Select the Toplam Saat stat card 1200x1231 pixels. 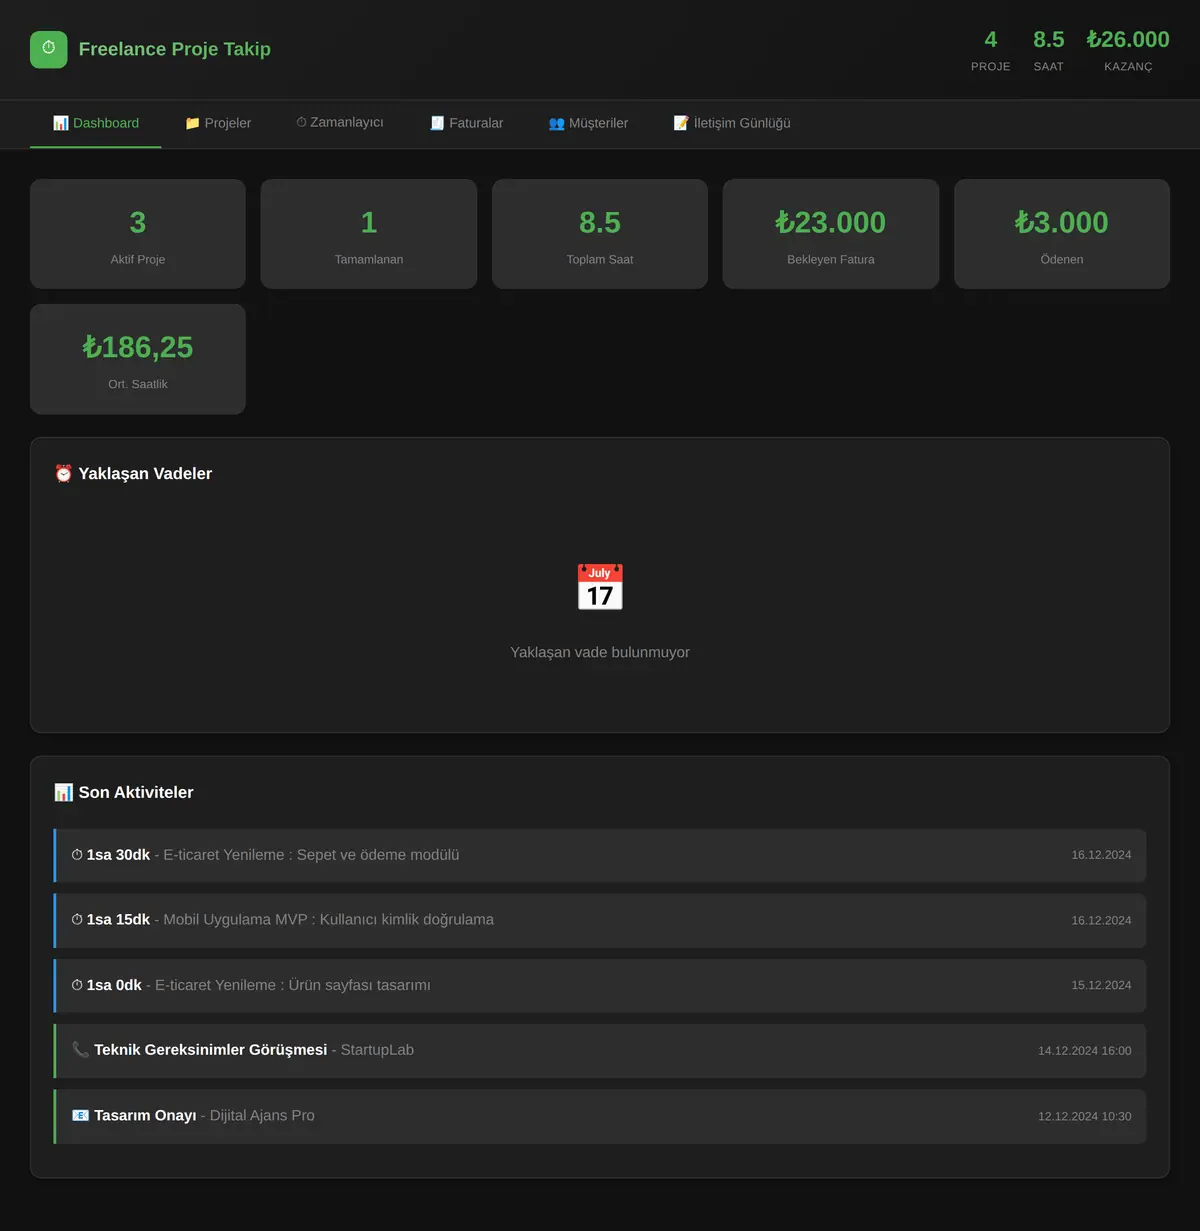coord(600,234)
